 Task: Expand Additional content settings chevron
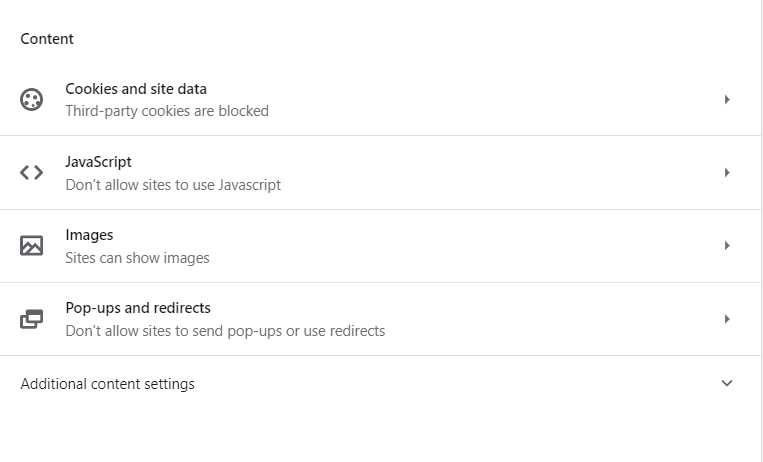pyautogui.click(x=727, y=383)
